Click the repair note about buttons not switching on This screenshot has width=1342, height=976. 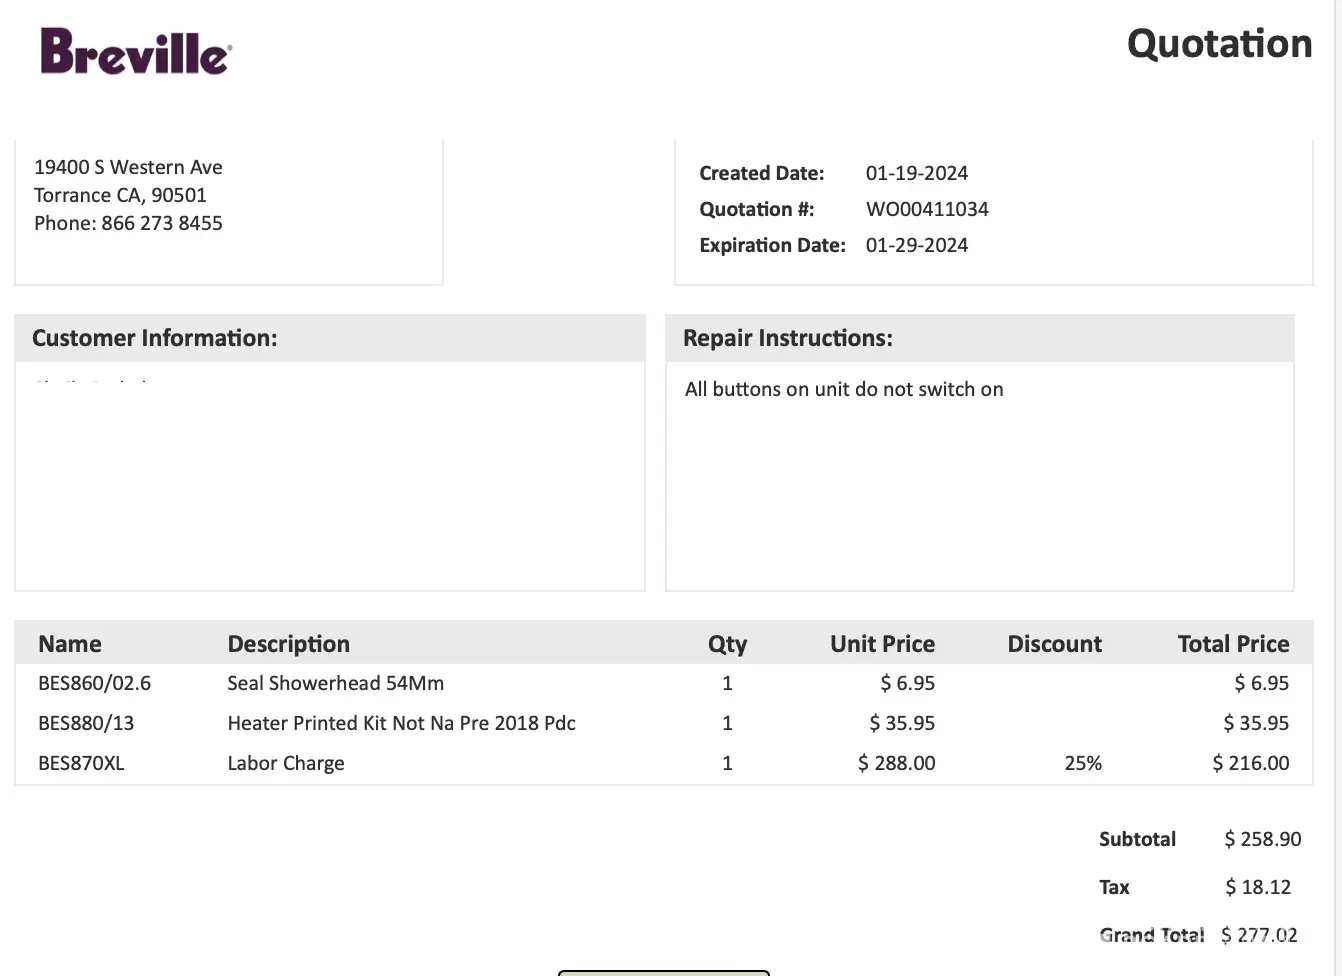pos(844,389)
